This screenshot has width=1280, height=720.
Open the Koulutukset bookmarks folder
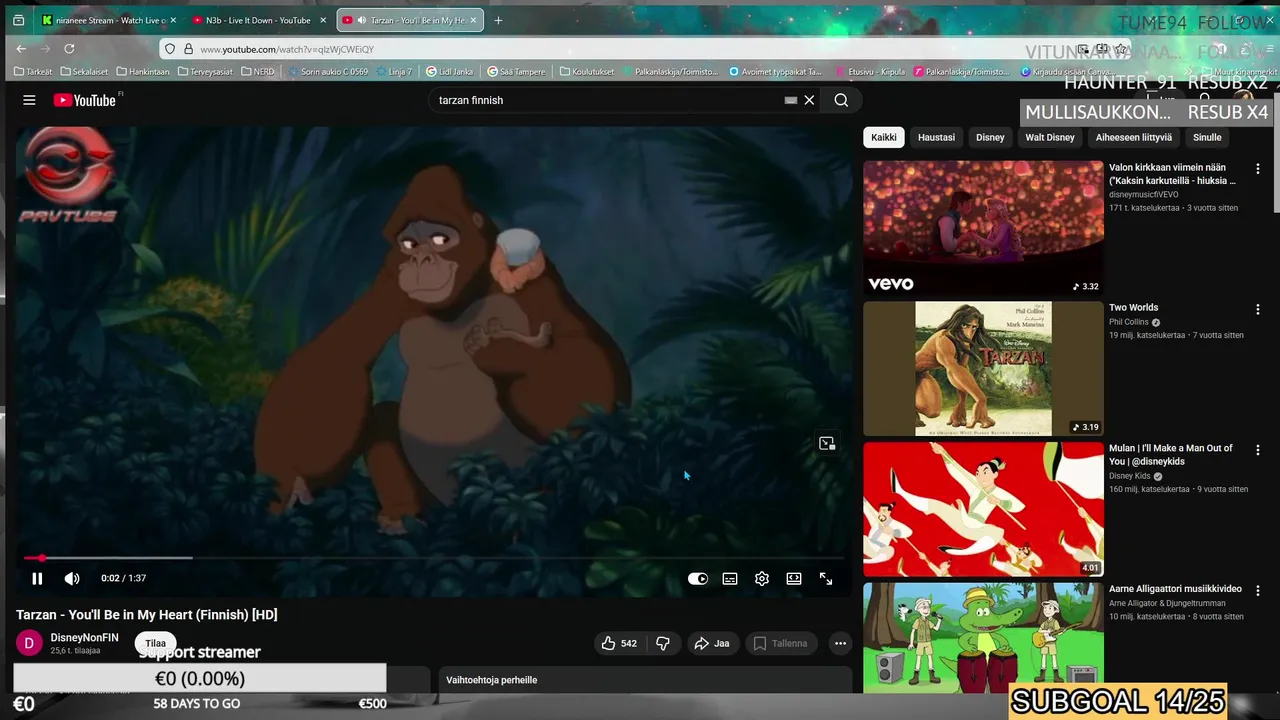tap(587, 72)
